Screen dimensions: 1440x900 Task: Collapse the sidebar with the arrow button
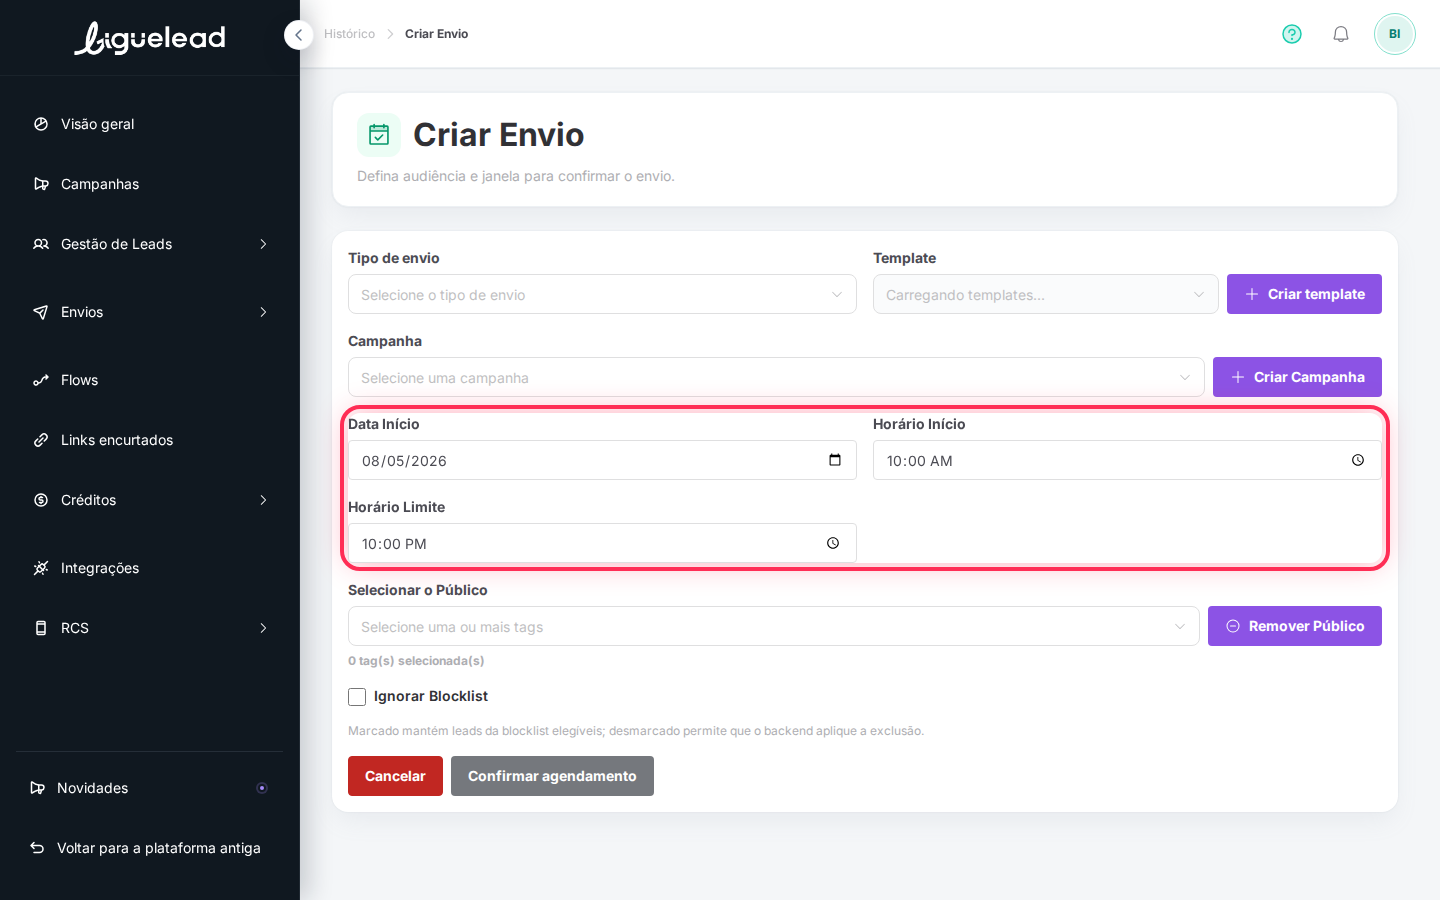tap(298, 35)
